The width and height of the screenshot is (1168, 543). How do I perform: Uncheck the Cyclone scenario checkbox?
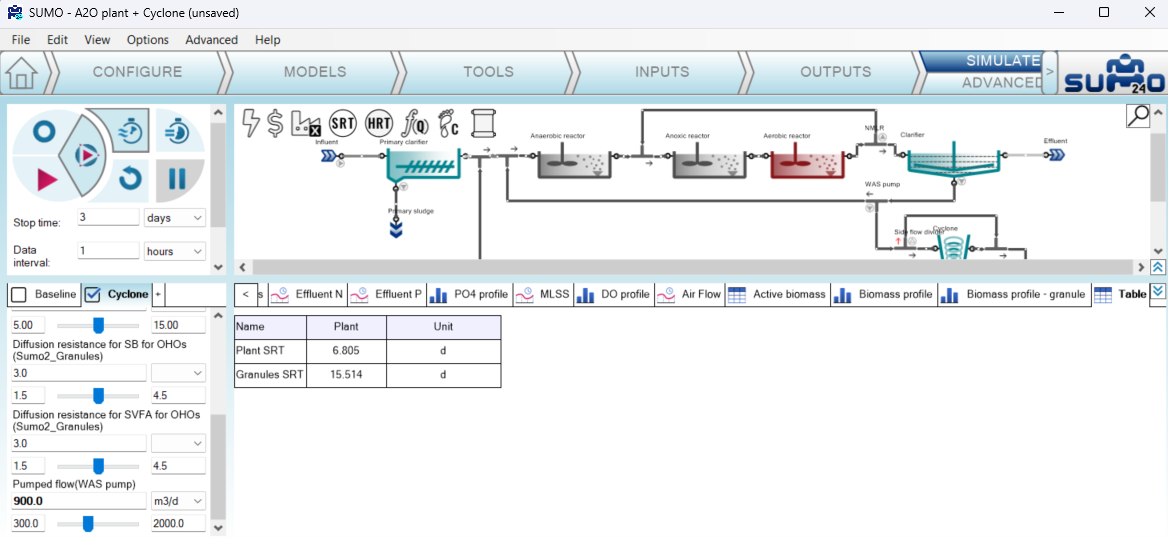coord(93,294)
